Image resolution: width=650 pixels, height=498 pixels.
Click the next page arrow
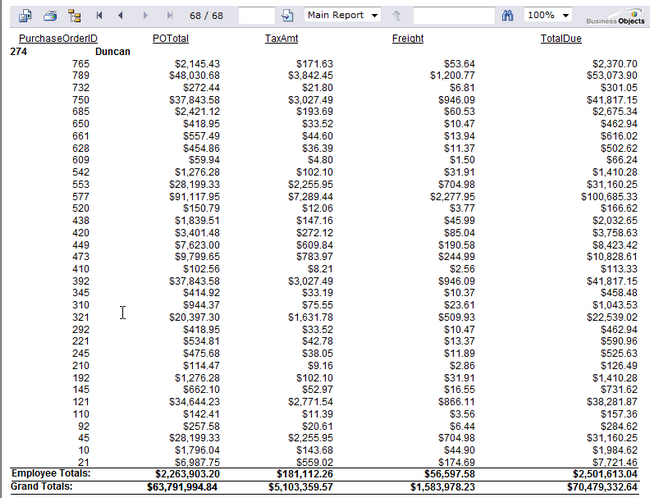[145, 15]
